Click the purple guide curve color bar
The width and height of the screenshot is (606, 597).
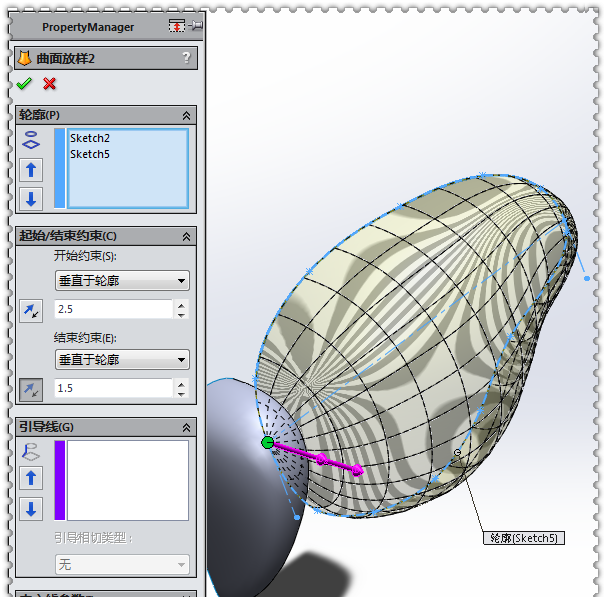(x=60, y=480)
